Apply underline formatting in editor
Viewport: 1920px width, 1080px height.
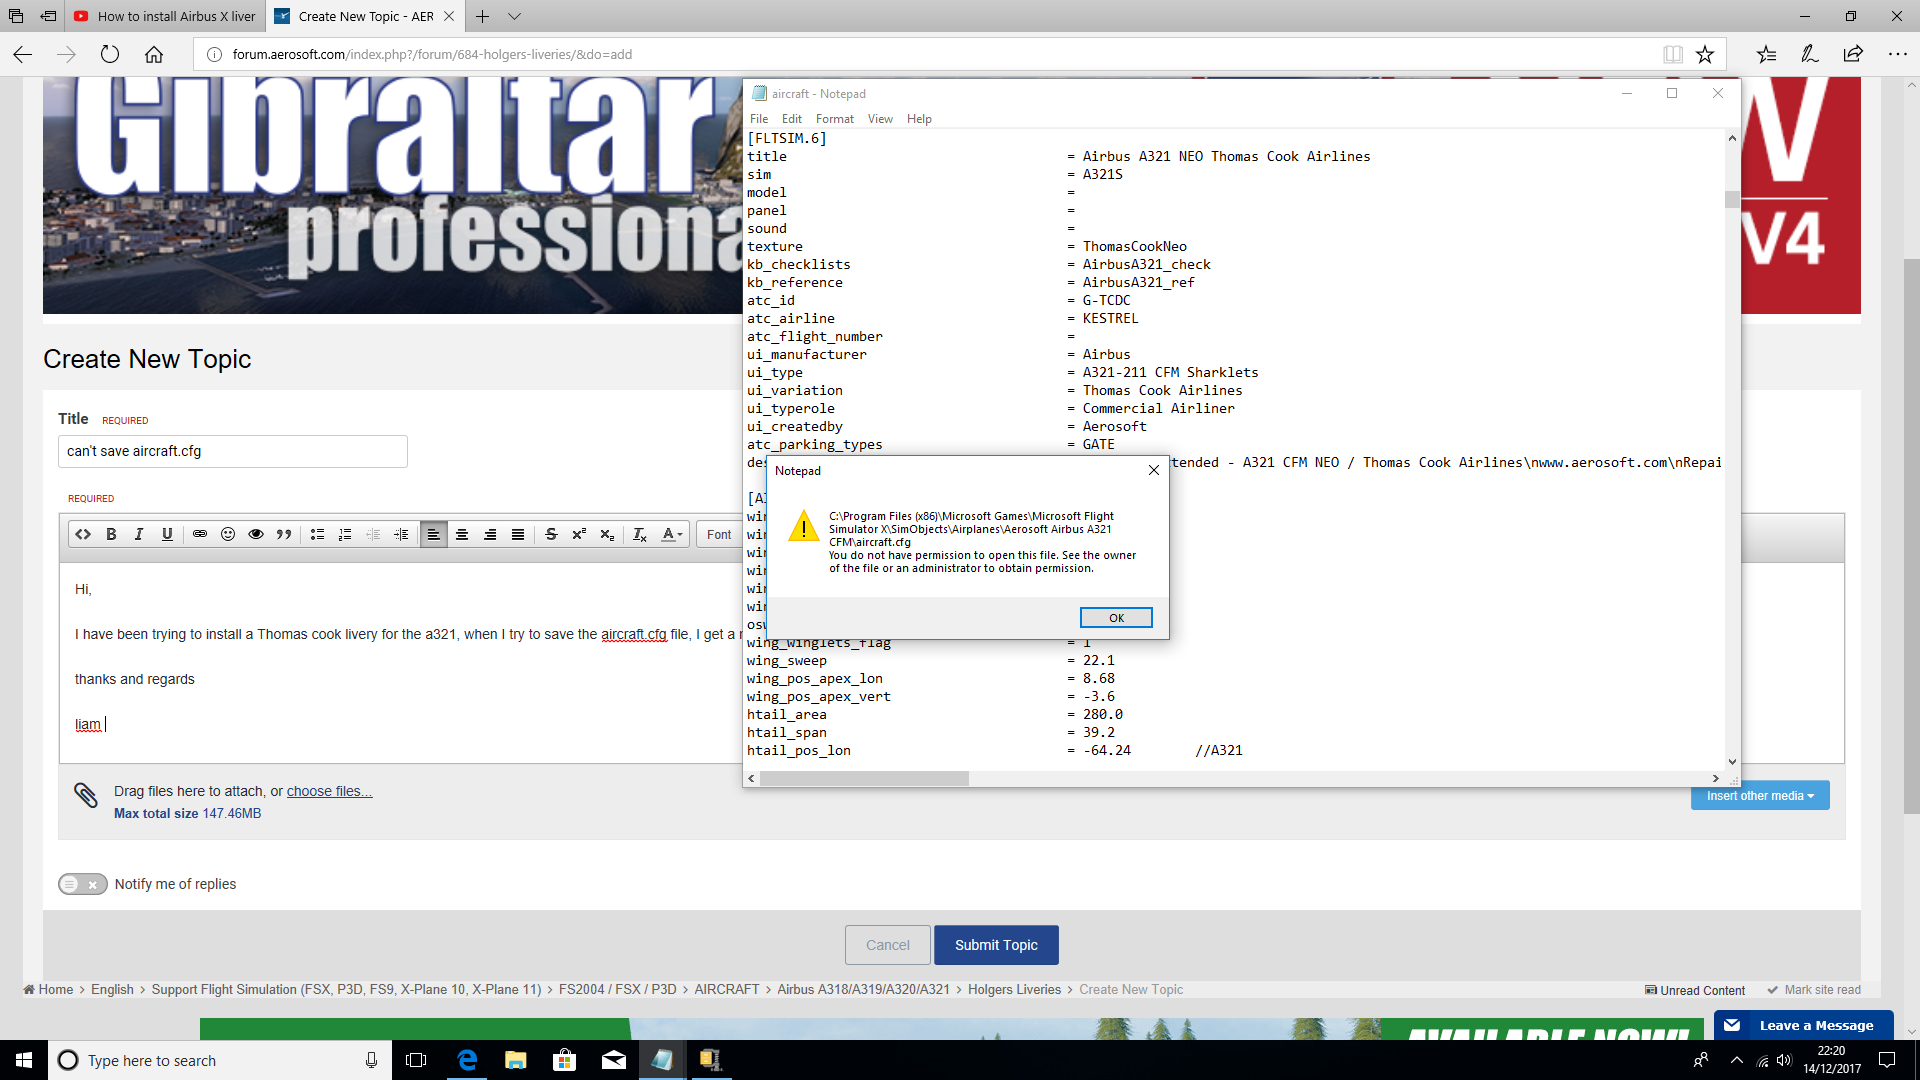pos(167,535)
